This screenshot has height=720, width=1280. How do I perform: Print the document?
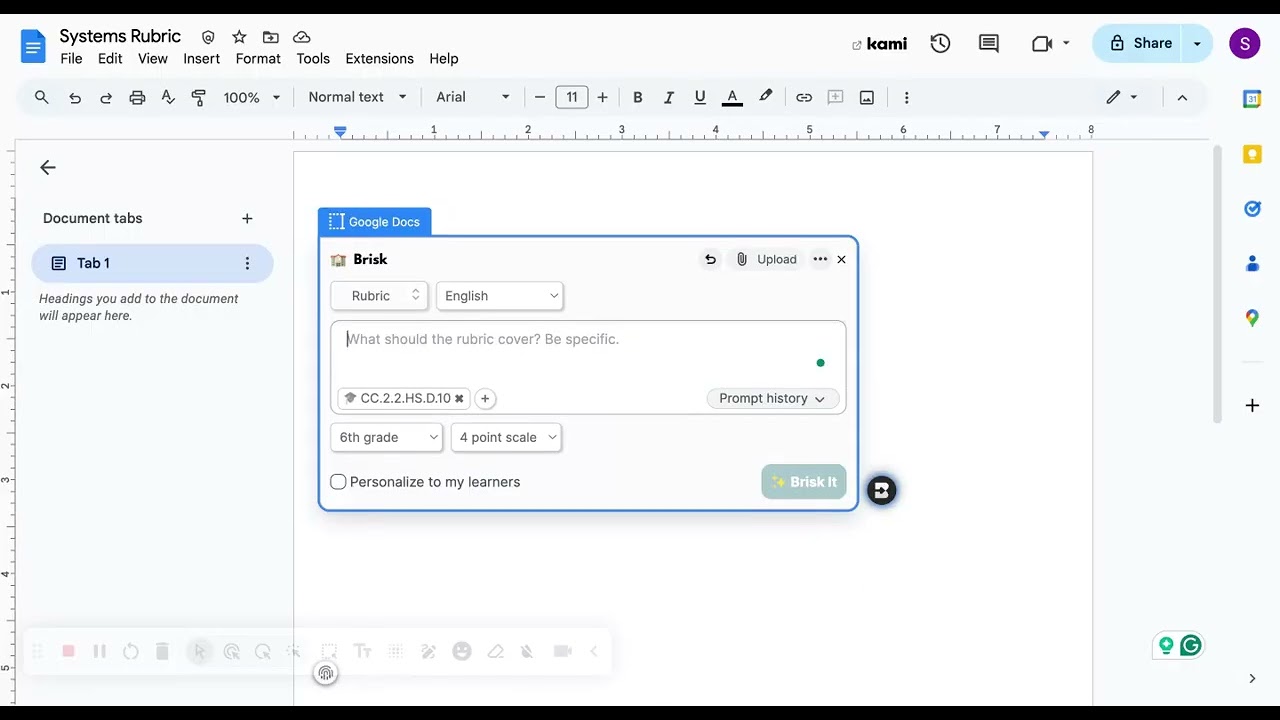(x=137, y=97)
